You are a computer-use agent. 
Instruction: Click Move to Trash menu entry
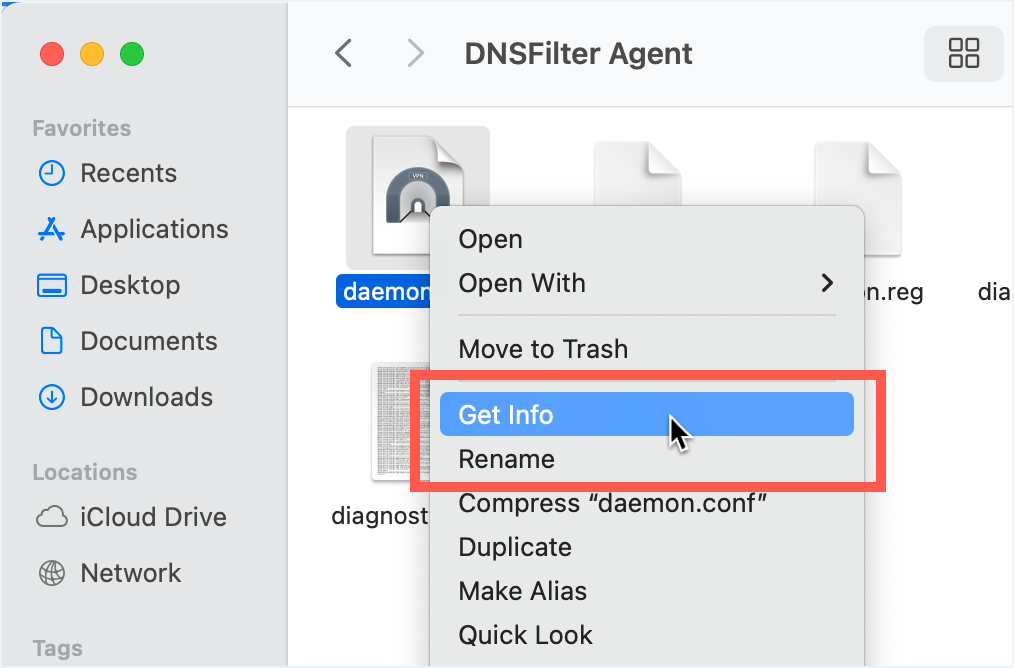[x=543, y=349]
